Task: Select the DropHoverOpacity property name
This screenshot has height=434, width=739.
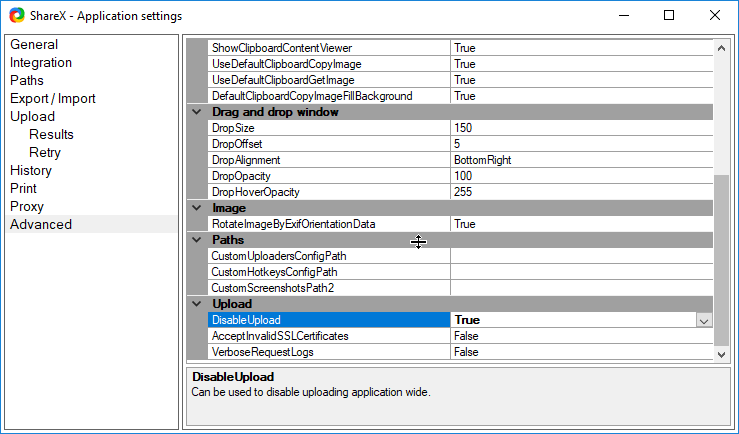Action: 329,192
